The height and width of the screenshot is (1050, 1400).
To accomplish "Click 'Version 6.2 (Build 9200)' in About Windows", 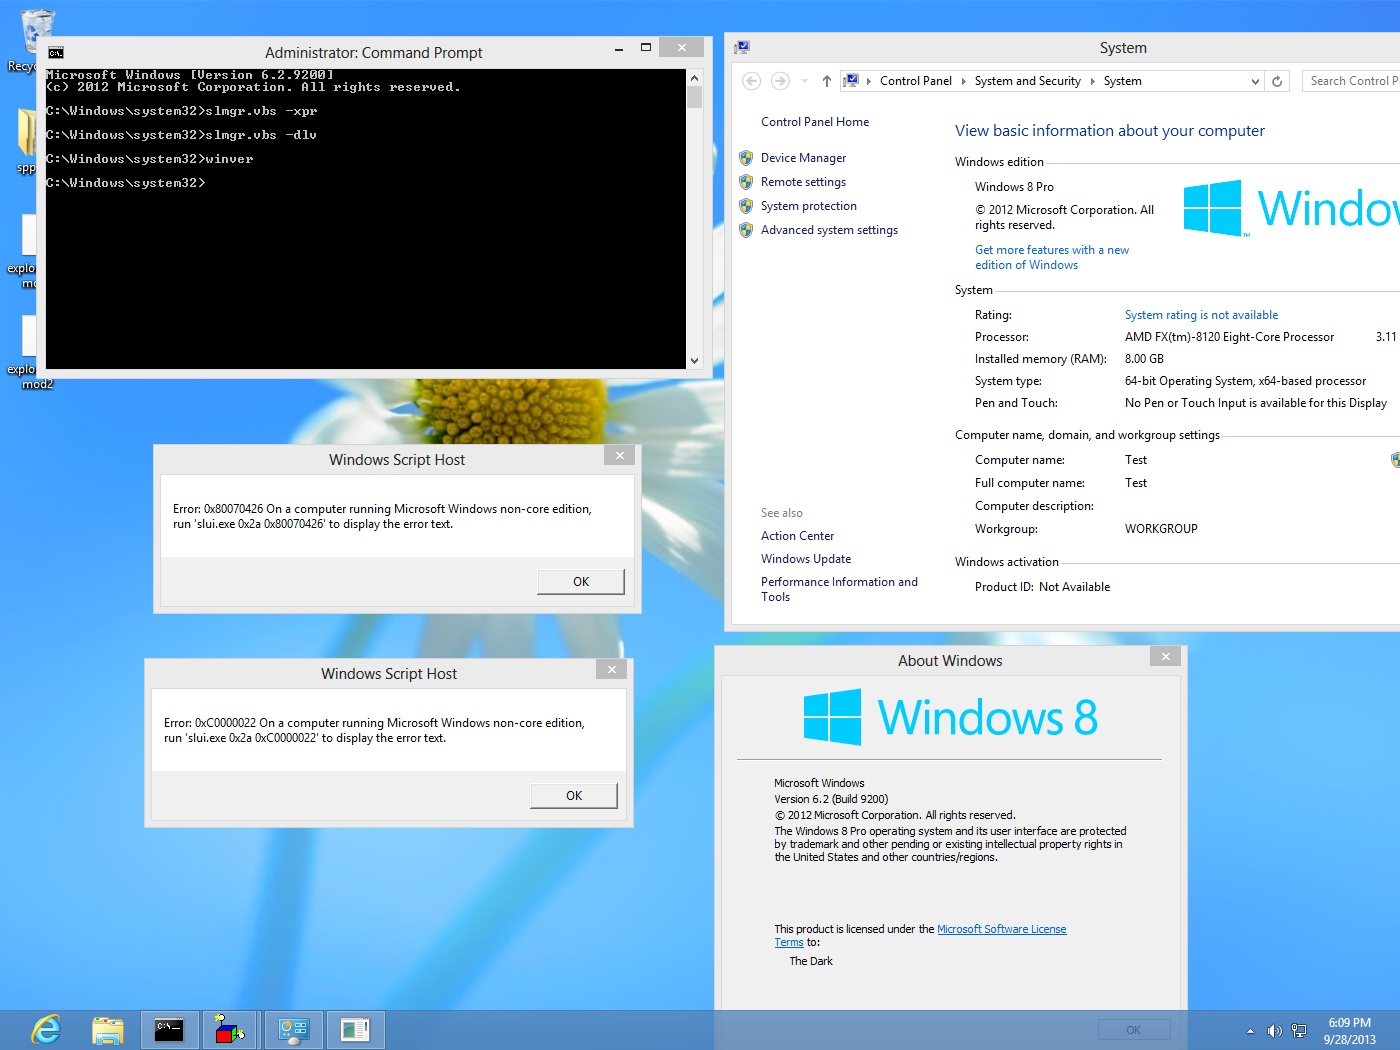I will 831,799.
